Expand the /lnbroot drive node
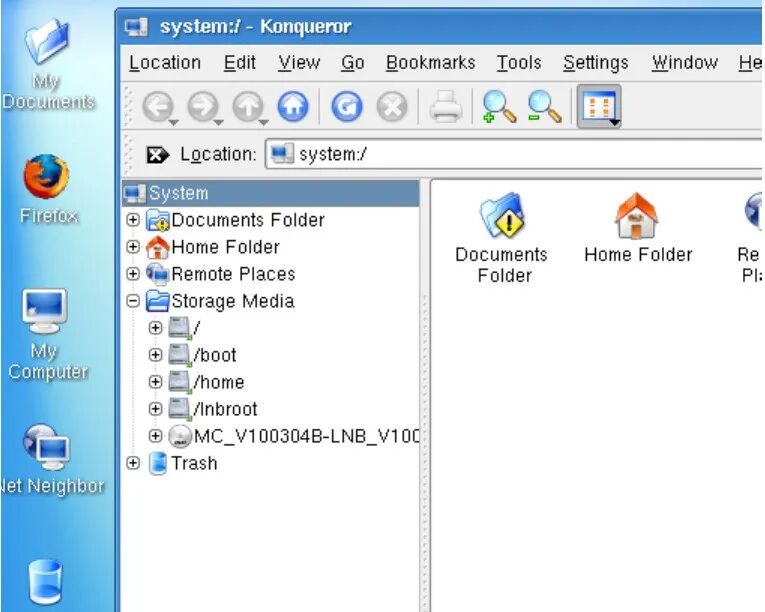The width and height of the screenshot is (765, 612). tap(155, 408)
